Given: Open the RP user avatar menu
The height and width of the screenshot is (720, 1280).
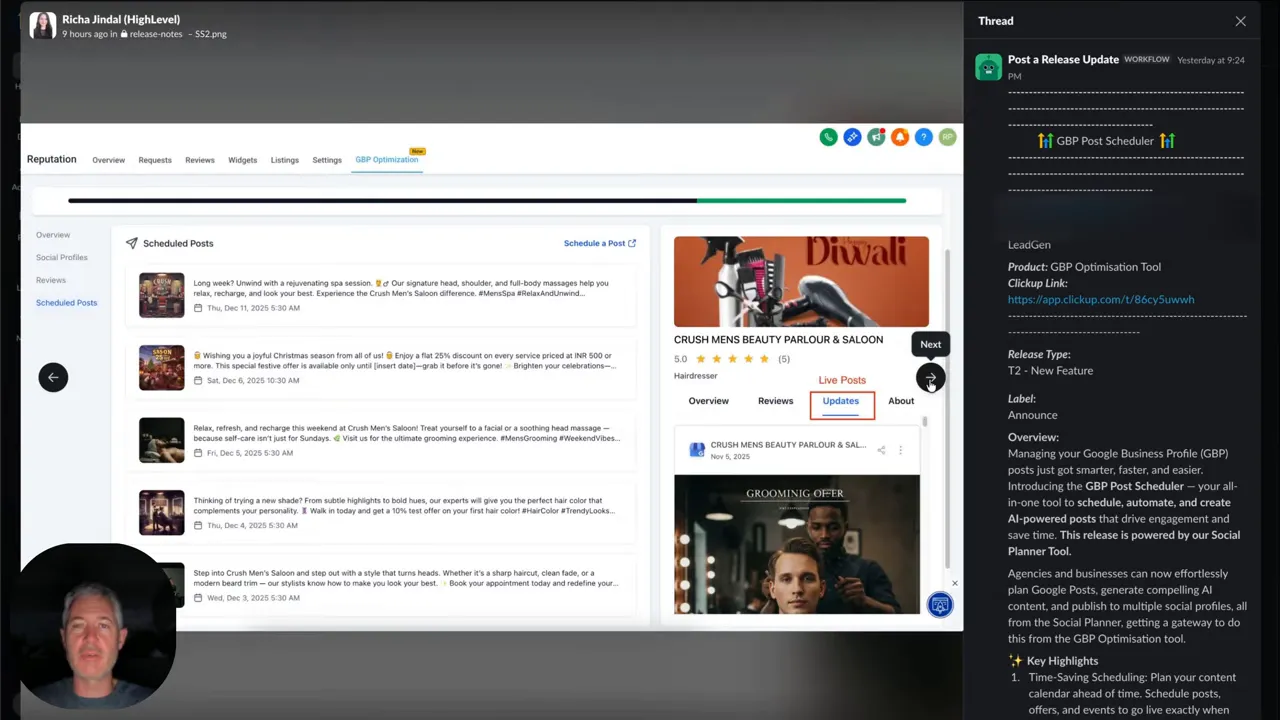Looking at the screenshot, I should tap(947, 137).
